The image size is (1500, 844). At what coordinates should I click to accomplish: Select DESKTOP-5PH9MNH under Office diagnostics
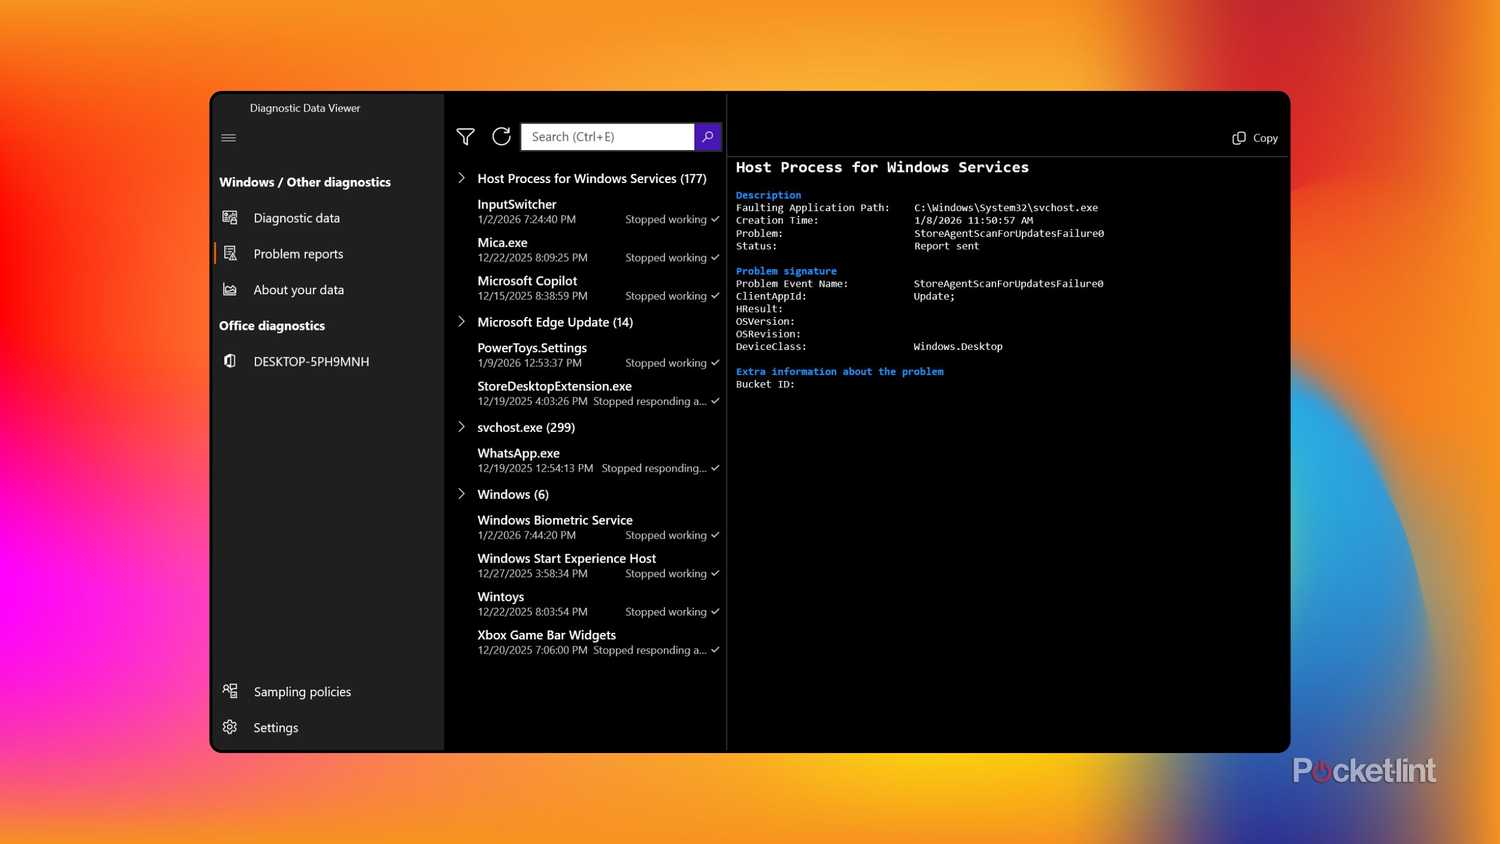(x=311, y=361)
